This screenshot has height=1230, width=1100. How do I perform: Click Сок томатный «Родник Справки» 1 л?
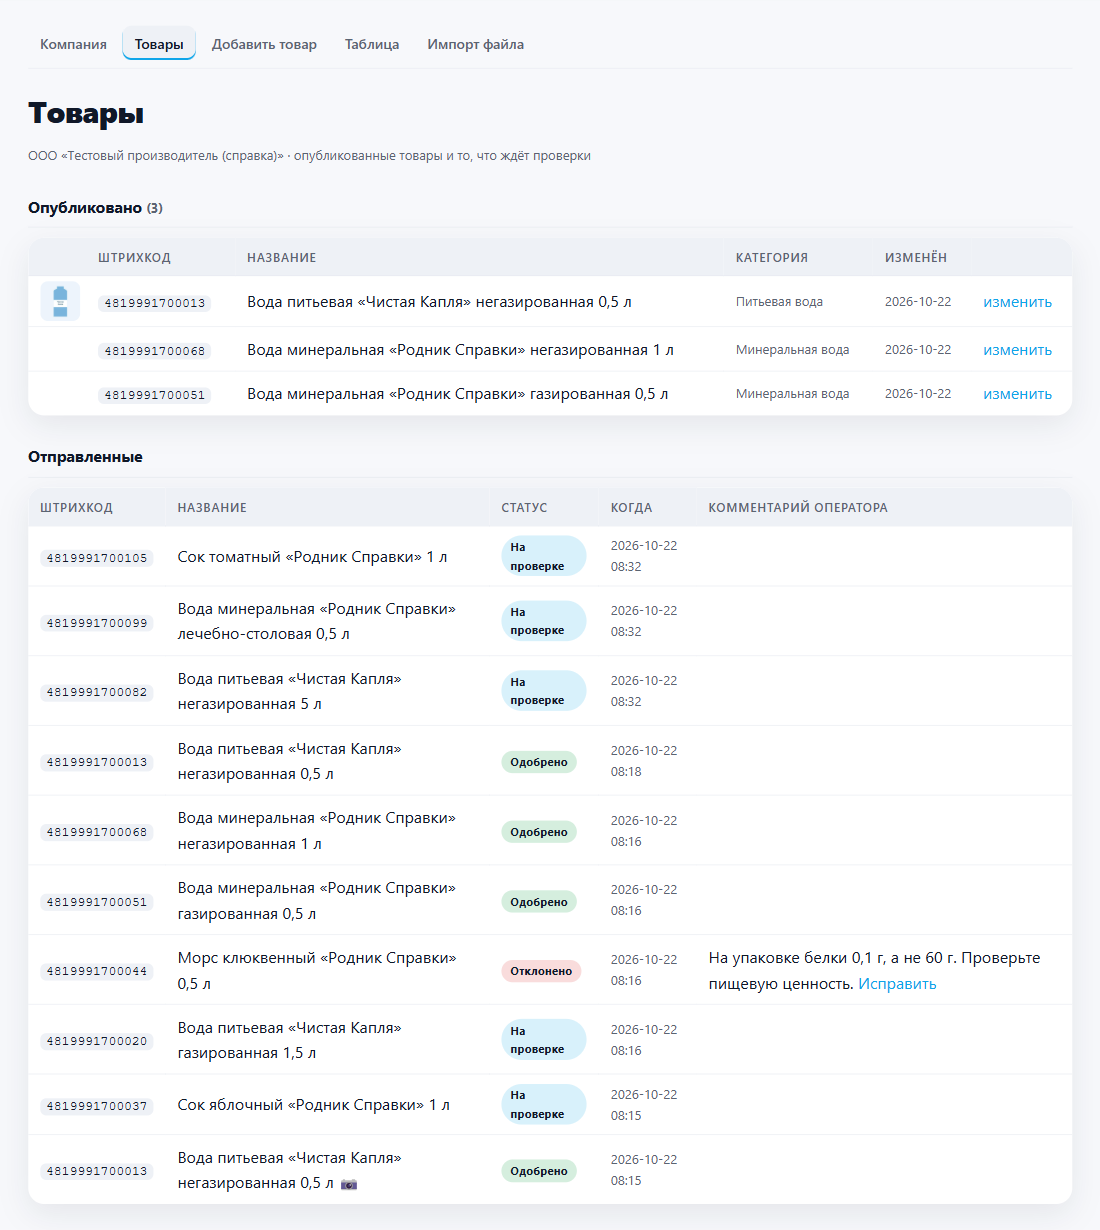pos(312,557)
